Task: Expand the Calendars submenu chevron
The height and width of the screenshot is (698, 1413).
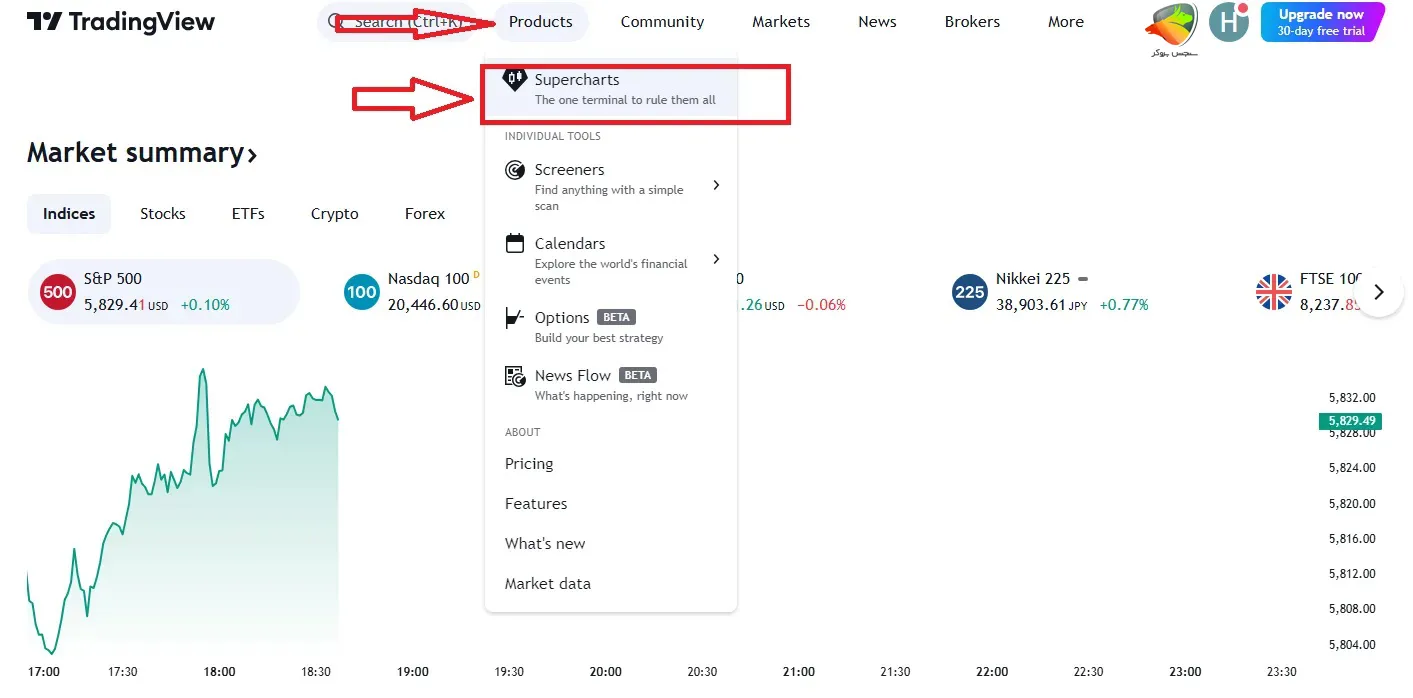Action: (x=716, y=259)
